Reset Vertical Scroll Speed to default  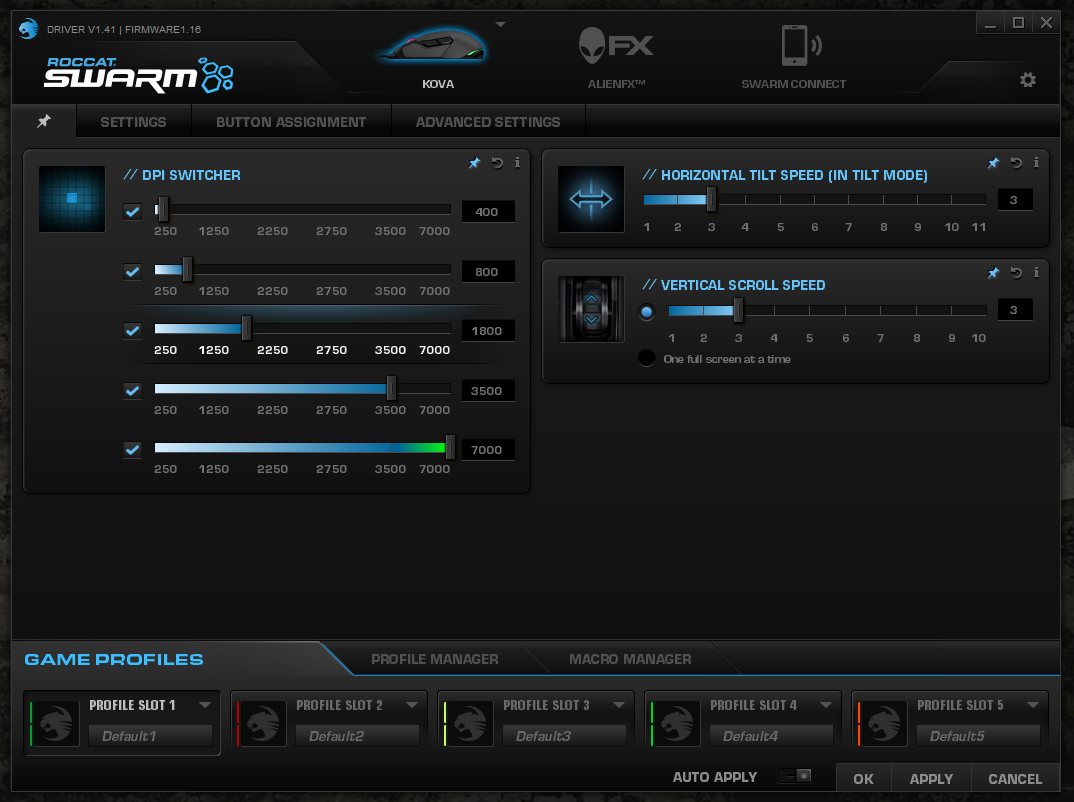pyautogui.click(x=1016, y=273)
